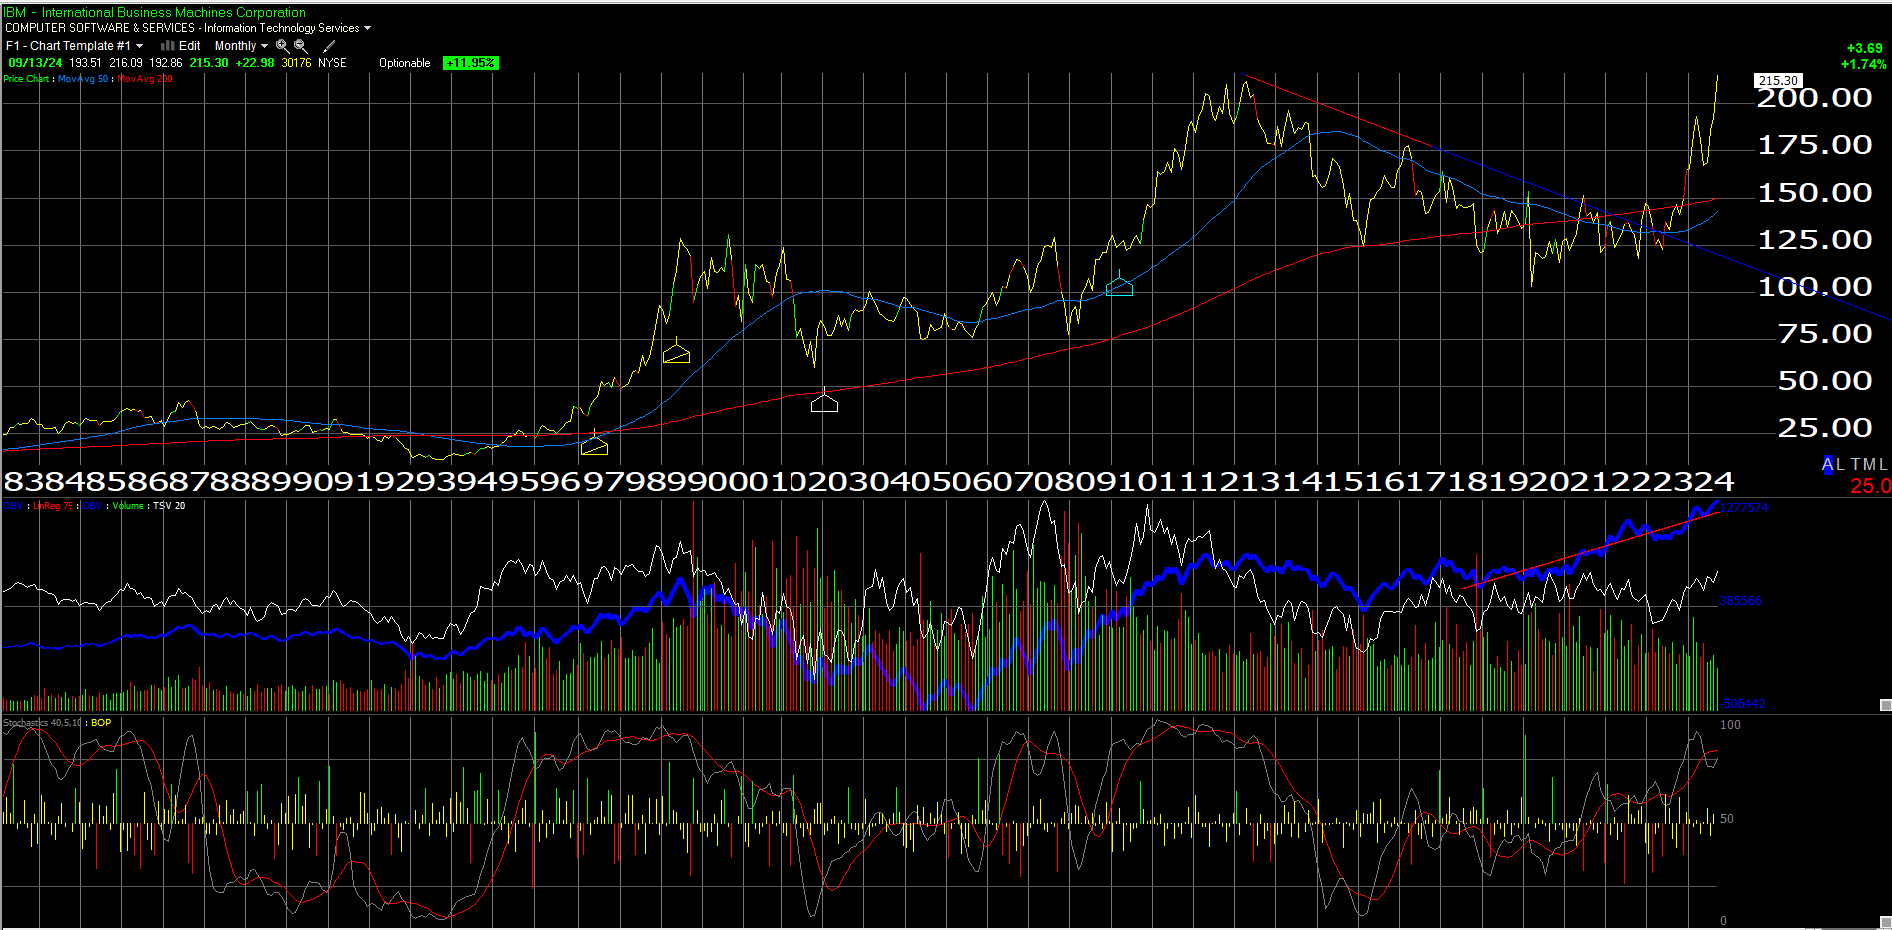The height and width of the screenshot is (930, 1892).
Task: Click the 100 stochastics scale label
Action: [1730, 725]
